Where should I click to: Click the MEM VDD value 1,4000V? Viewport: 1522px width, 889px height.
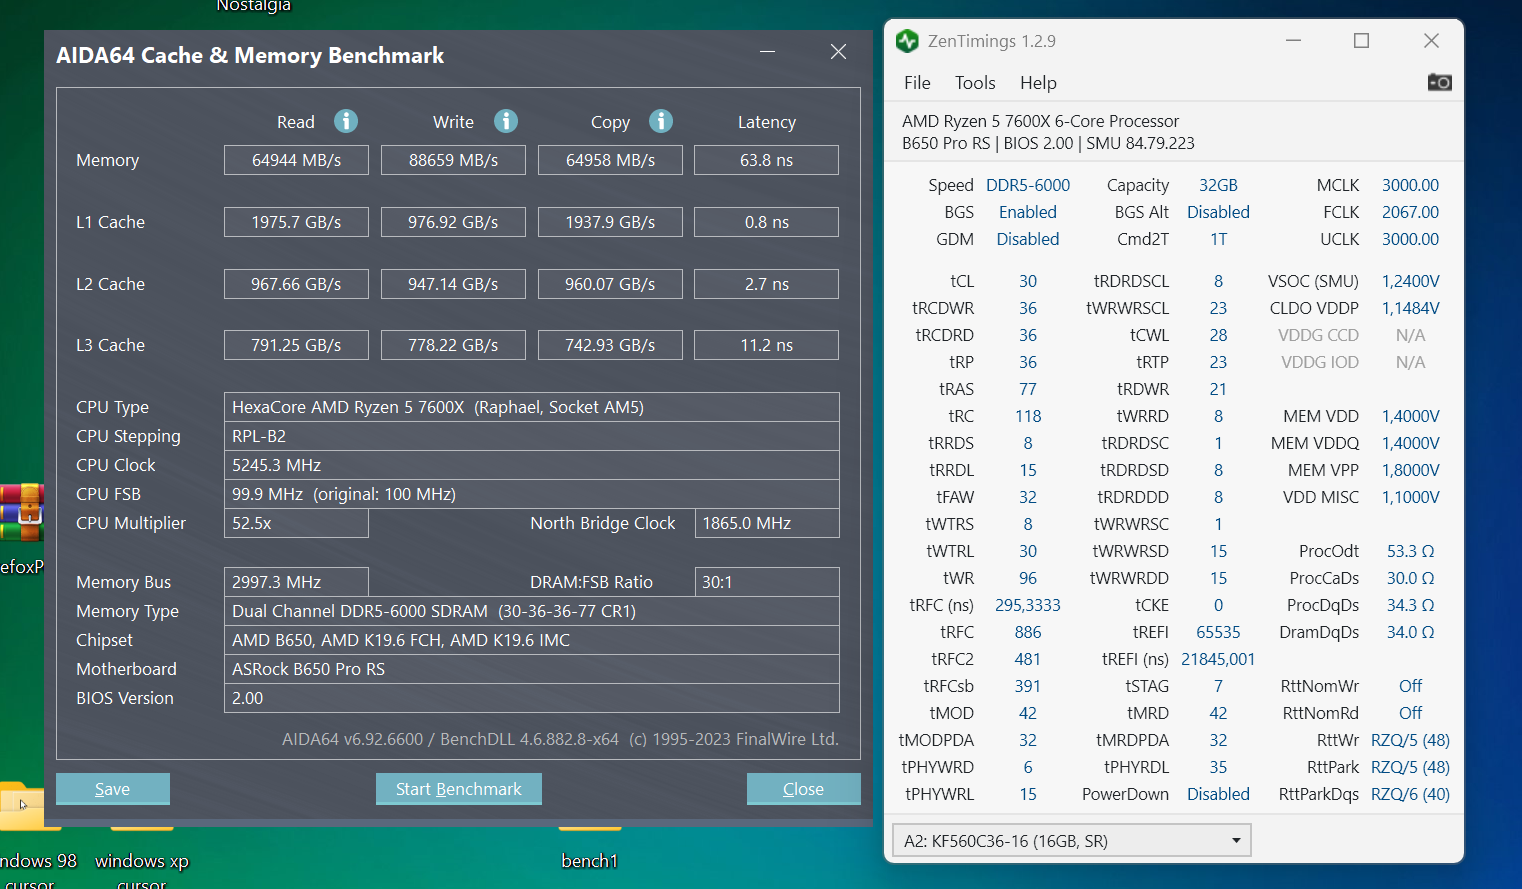[1411, 416]
